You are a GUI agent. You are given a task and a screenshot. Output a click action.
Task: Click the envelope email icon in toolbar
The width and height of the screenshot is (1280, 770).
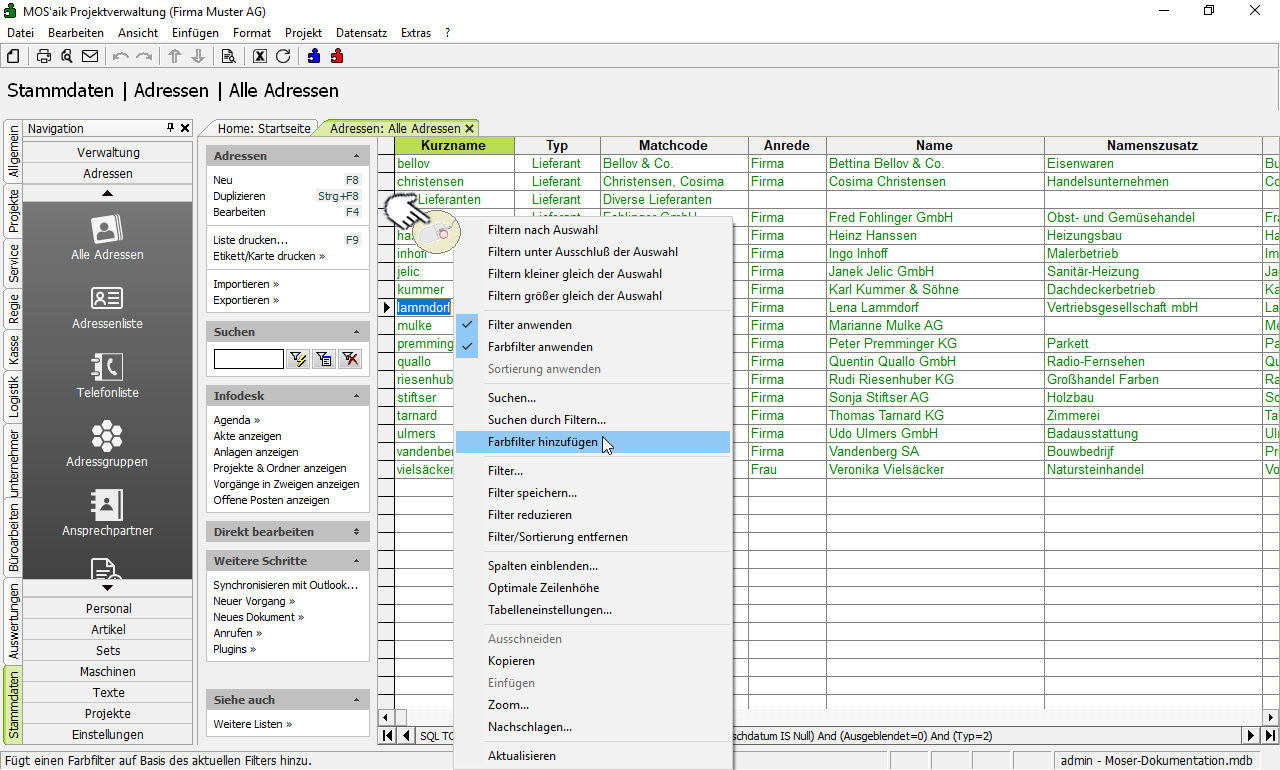90,56
